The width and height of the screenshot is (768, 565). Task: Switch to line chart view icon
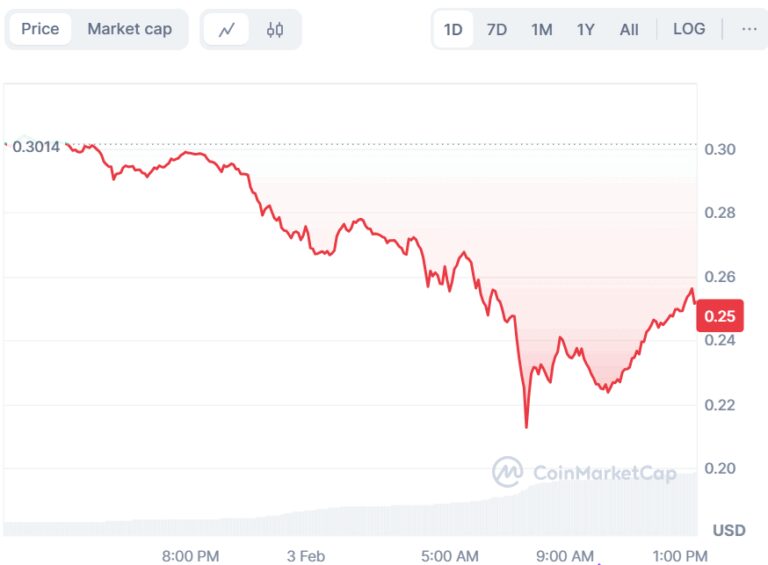click(226, 30)
